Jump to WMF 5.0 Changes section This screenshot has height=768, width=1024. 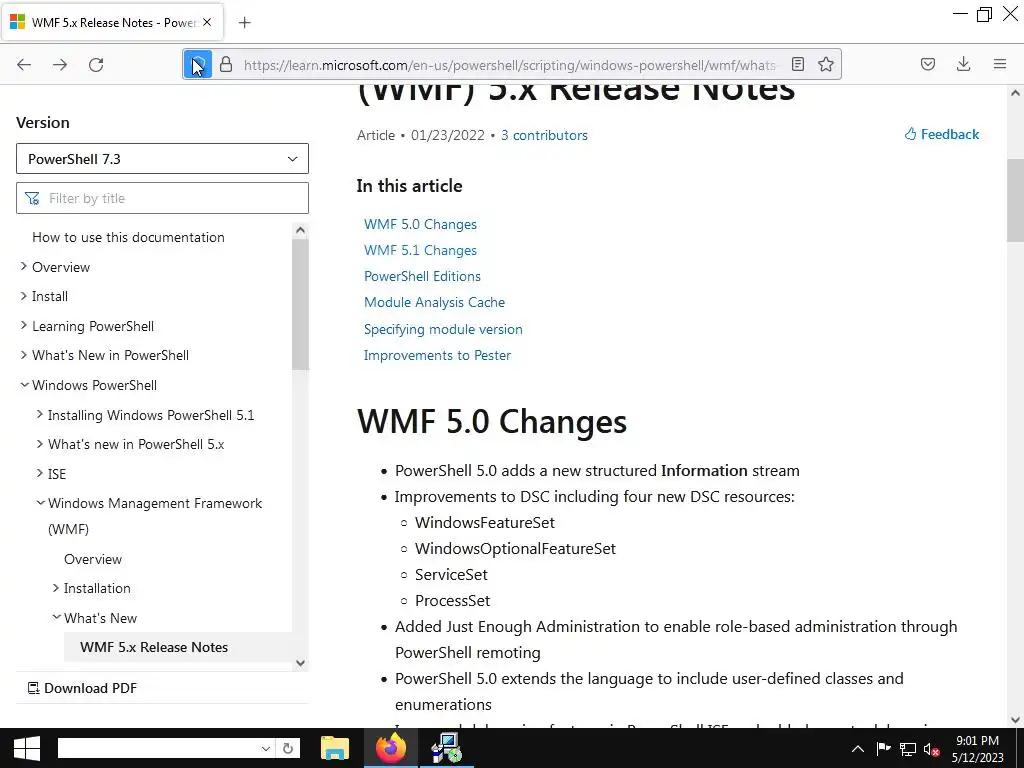pos(420,224)
